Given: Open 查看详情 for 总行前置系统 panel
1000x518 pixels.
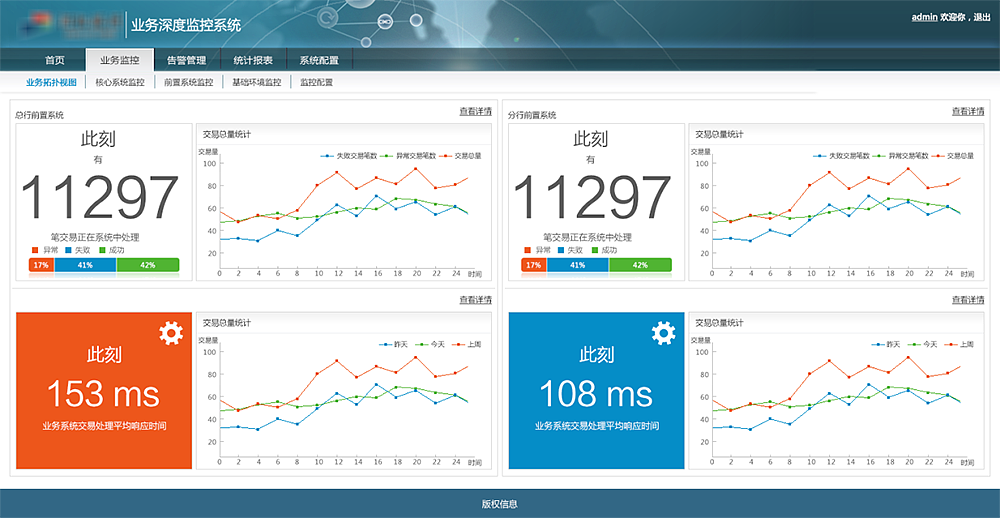Looking at the screenshot, I should tap(475, 112).
